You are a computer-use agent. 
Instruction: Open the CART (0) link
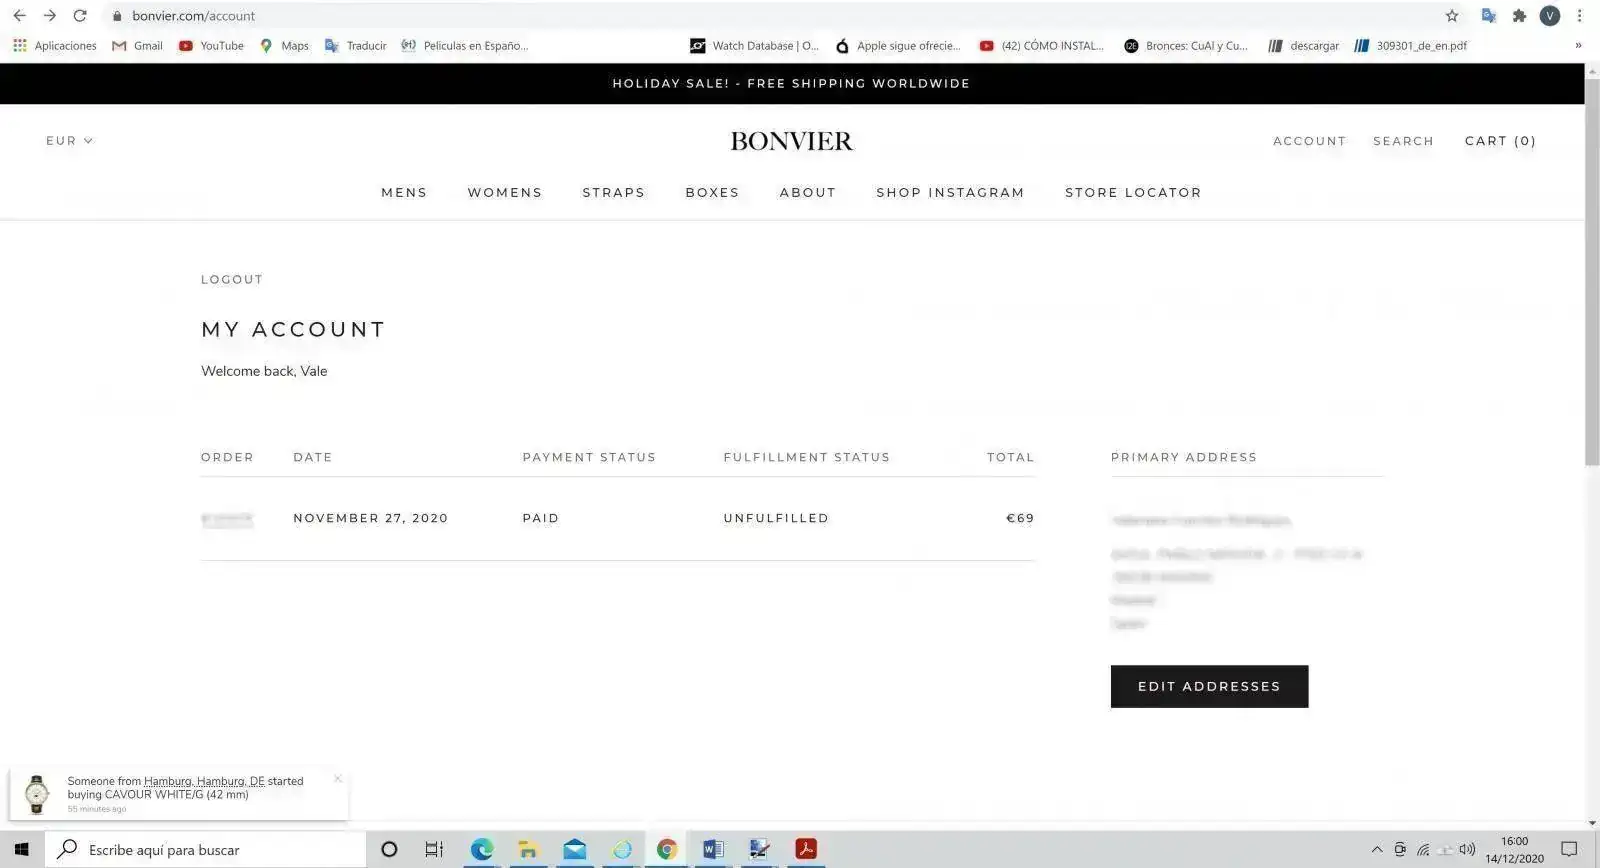click(1500, 141)
